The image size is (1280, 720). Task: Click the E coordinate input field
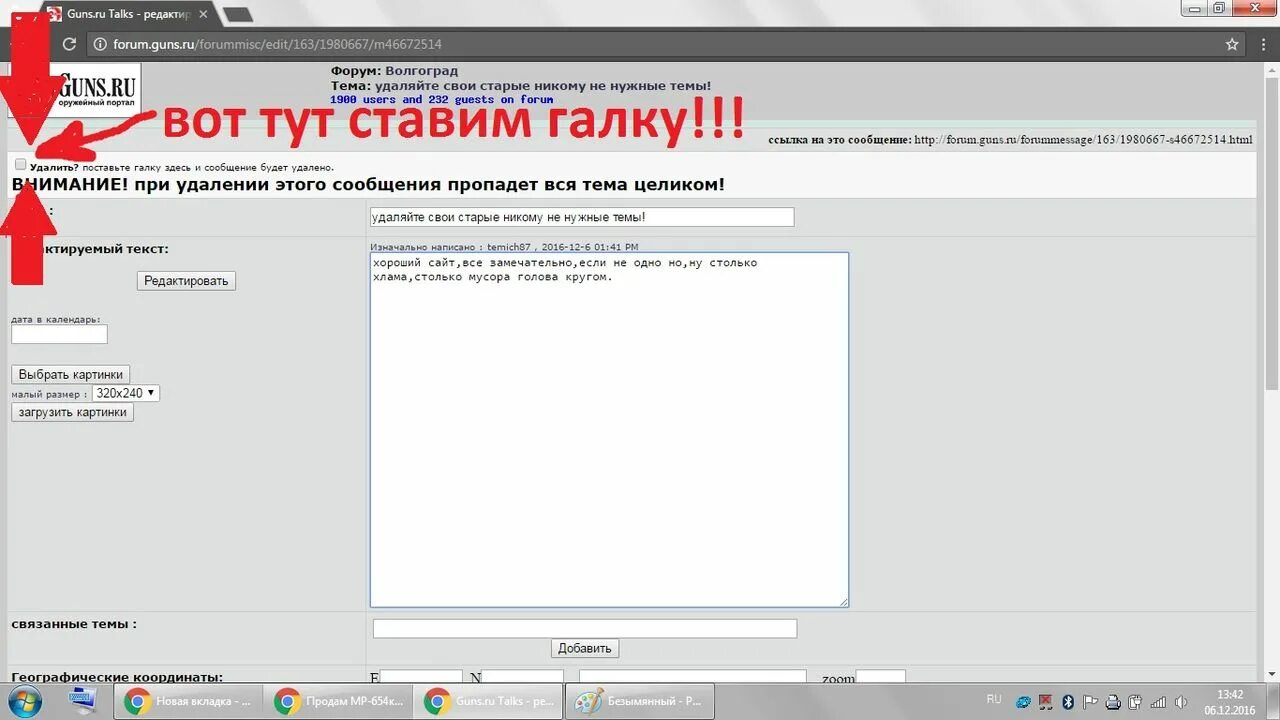(421, 678)
